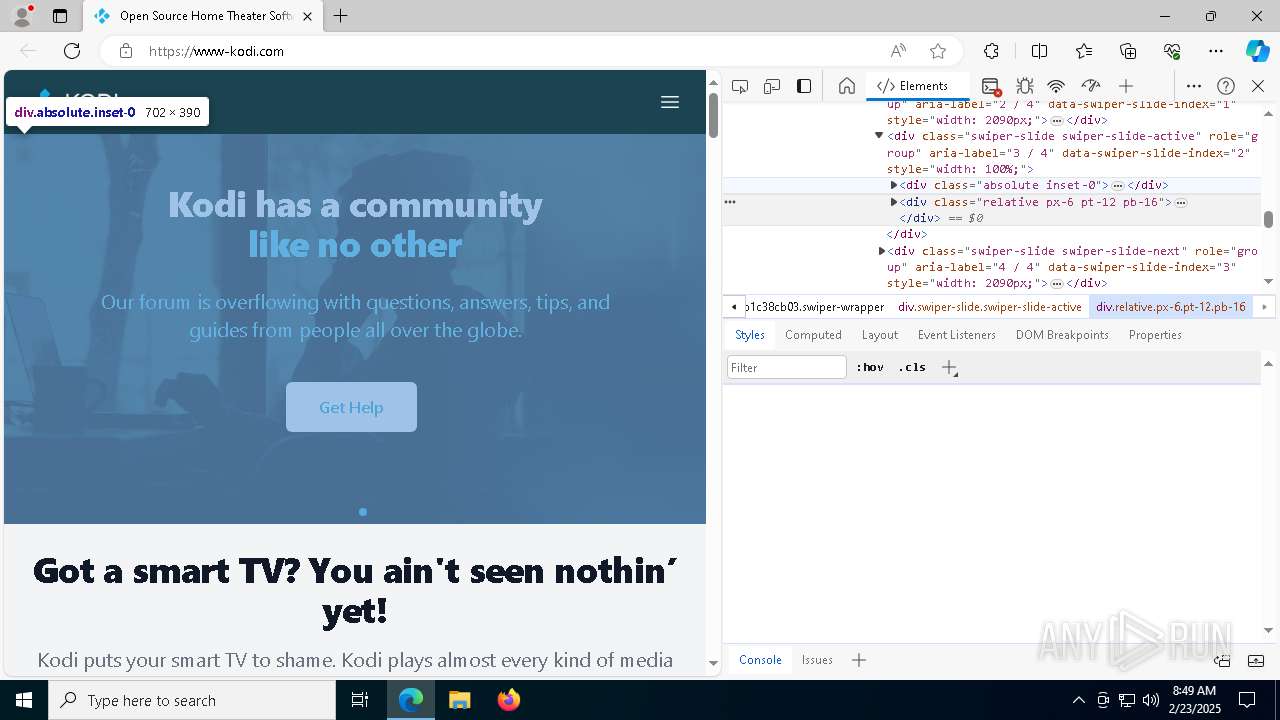
Task: Open the Console tool with error badge
Action: [991, 86]
